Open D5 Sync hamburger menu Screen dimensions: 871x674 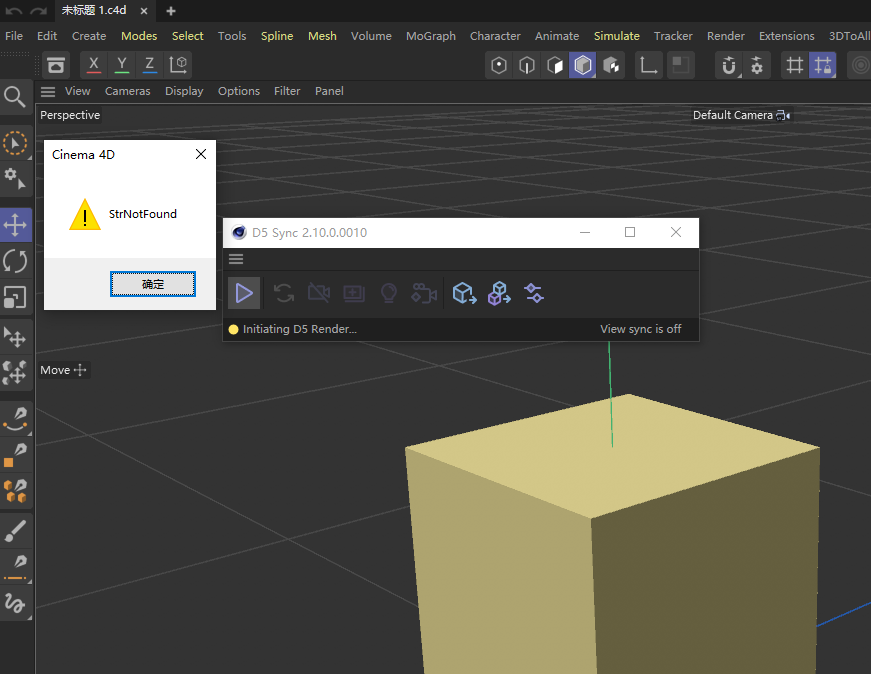236,259
